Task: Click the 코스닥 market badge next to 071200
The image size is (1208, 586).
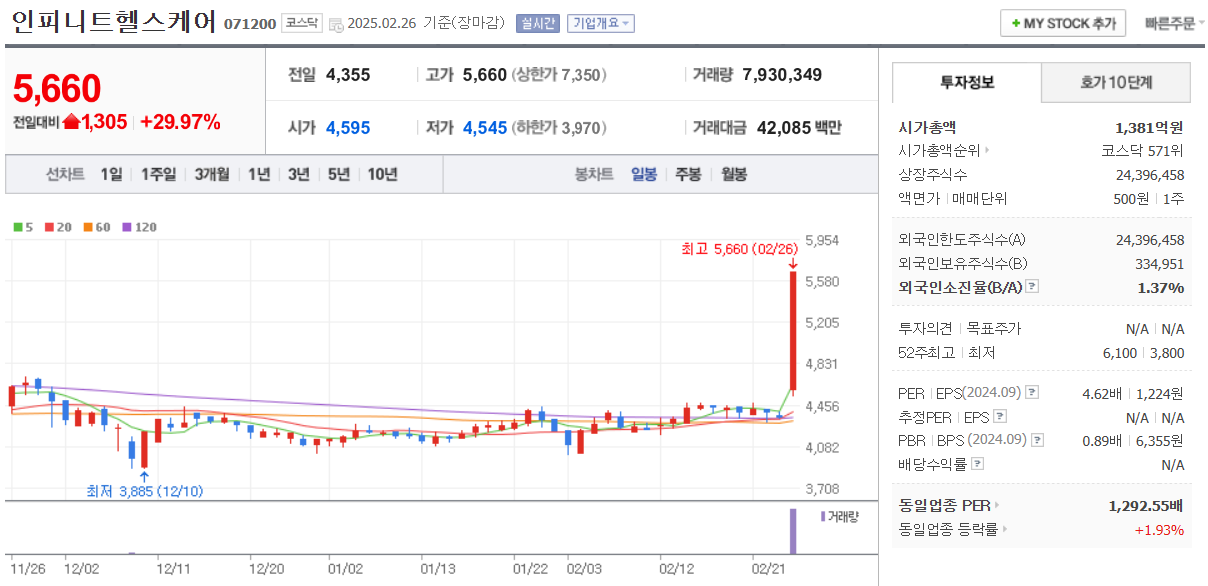Action: pyautogui.click(x=302, y=23)
